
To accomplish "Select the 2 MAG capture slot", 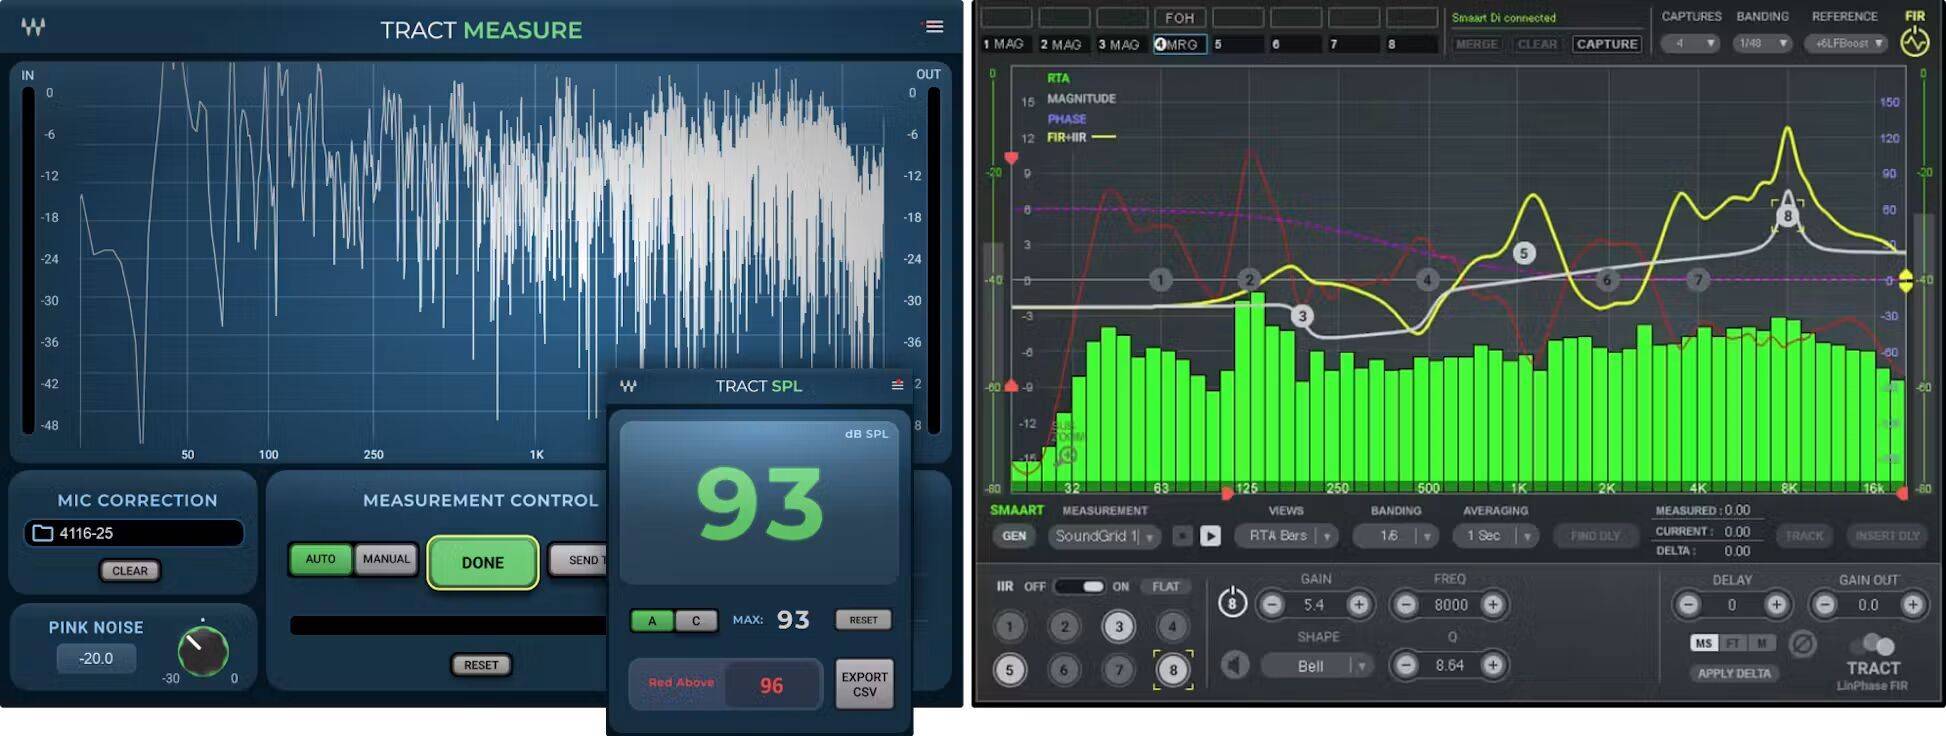I will pyautogui.click(x=1063, y=44).
